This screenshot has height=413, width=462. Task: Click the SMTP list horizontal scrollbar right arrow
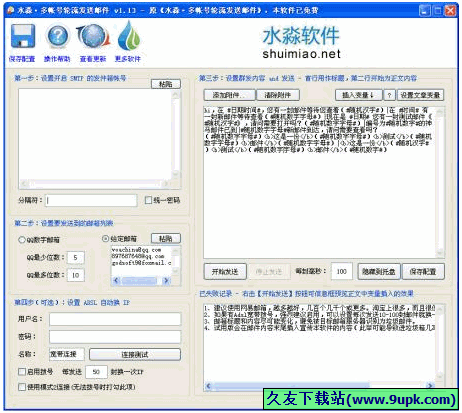pyautogui.click(x=166, y=184)
